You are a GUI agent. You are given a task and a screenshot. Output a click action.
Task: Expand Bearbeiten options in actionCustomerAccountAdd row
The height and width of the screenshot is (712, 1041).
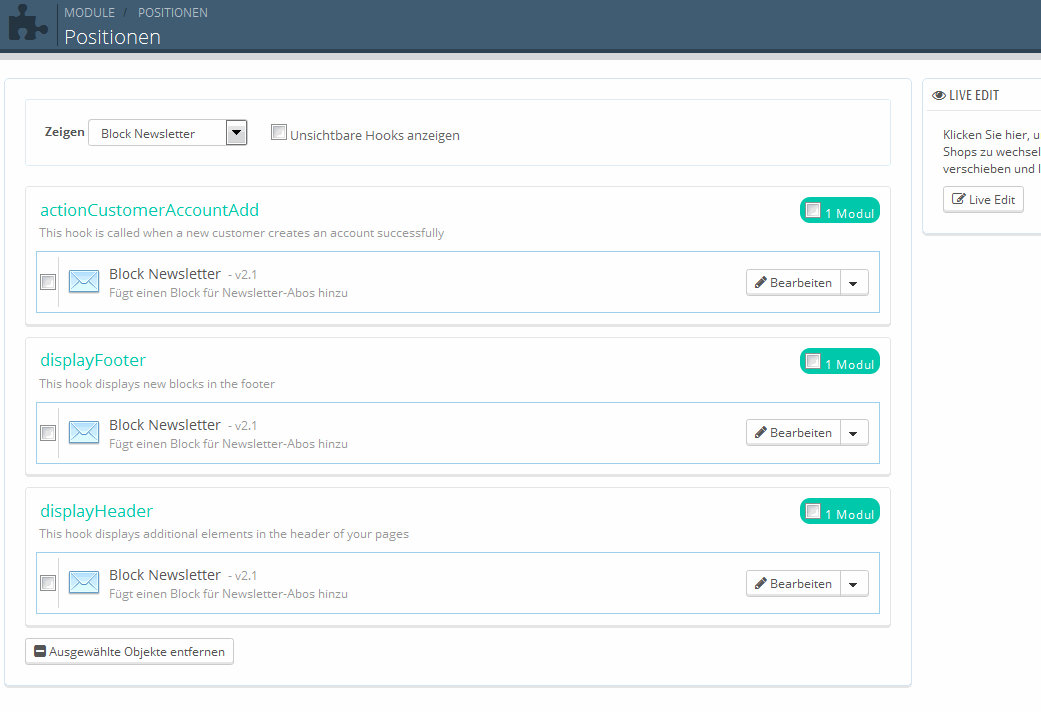tap(854, 283)
